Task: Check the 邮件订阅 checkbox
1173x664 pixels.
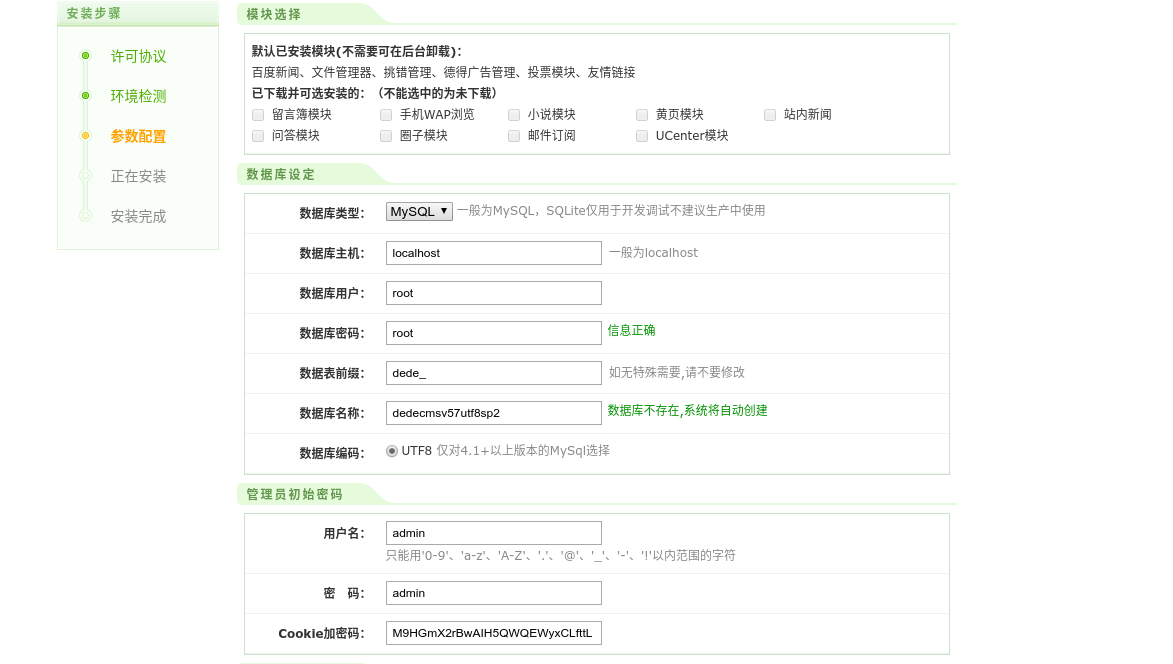Action: pyautogui.click(x=514, y=136)
